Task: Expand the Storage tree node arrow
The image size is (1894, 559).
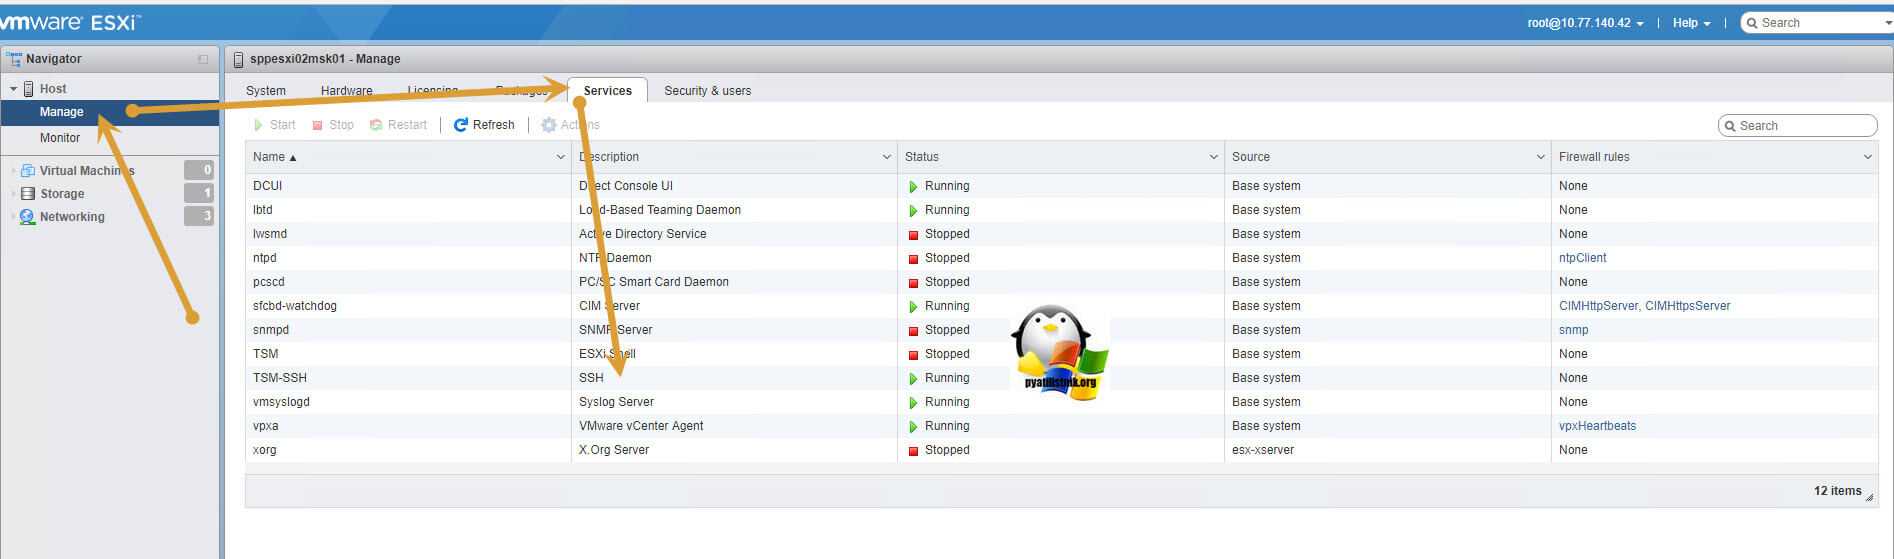Action: click(13, 194)
